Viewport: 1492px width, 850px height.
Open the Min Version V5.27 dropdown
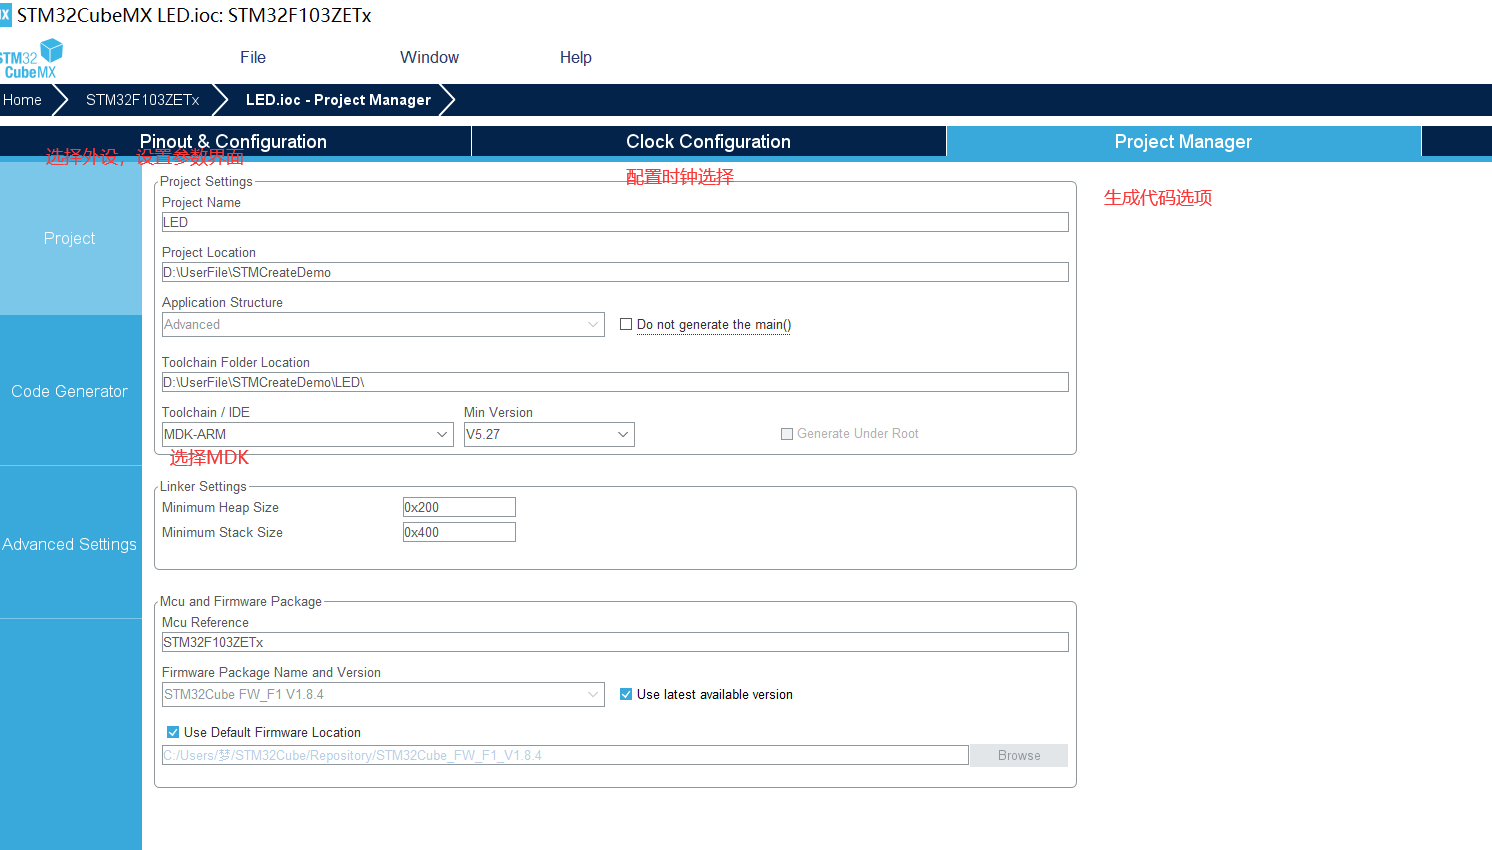click(x=549, y=434)
